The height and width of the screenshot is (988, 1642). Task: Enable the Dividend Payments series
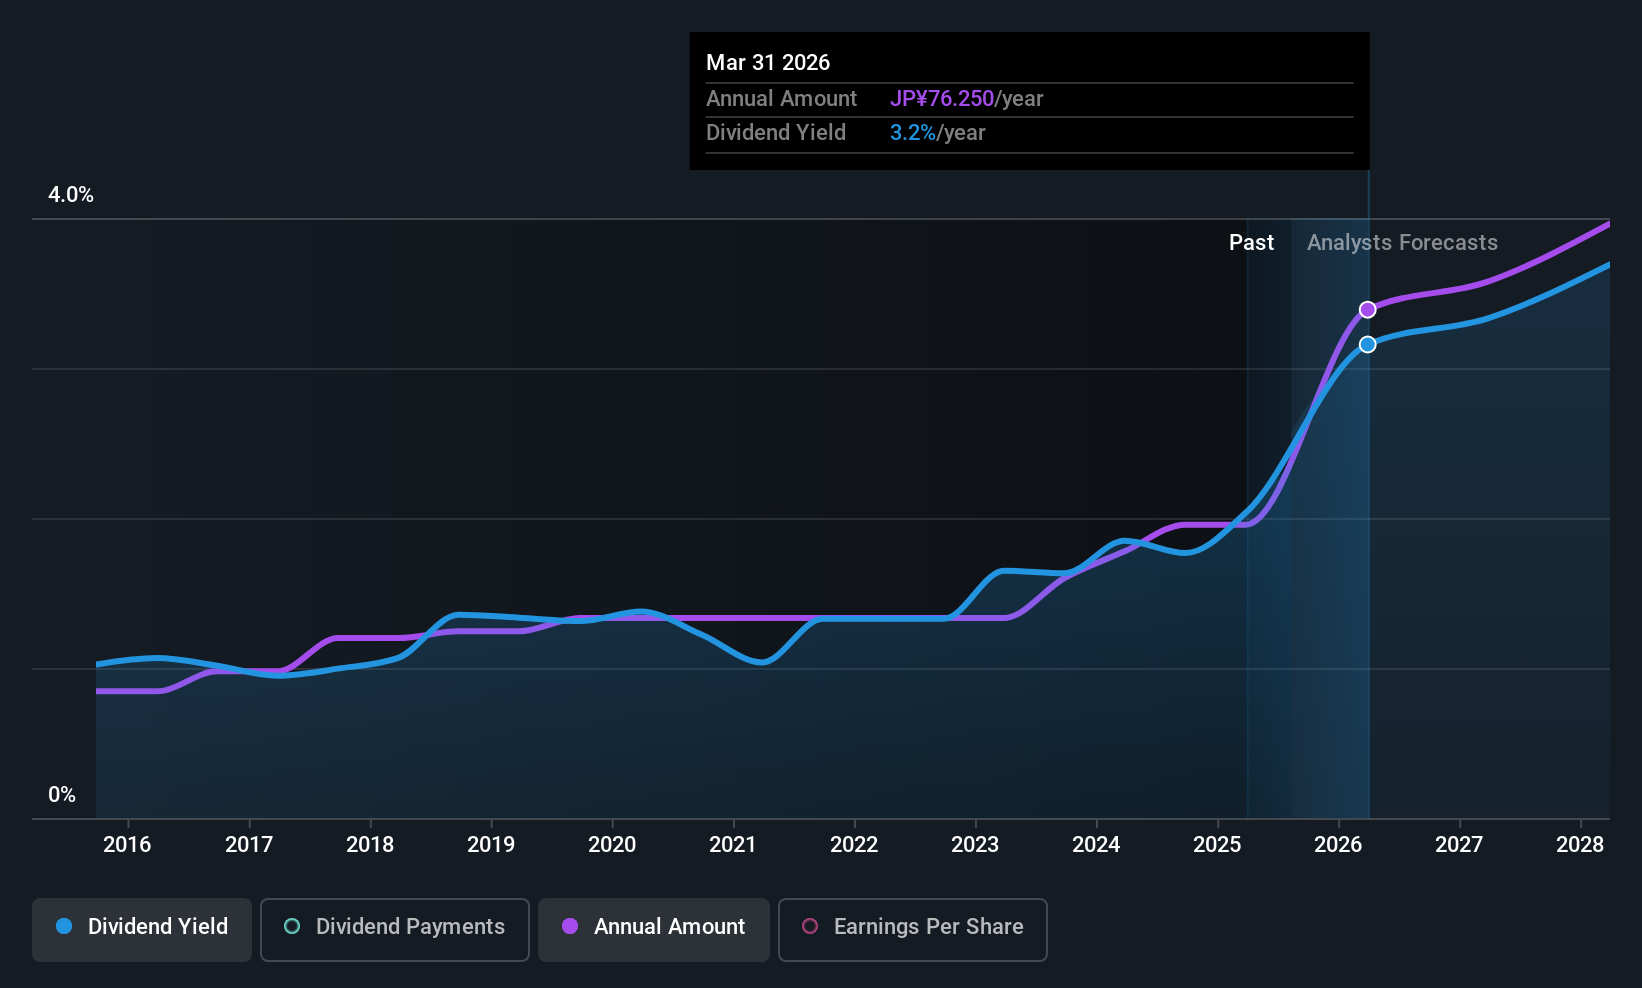[x=395, y=930]
